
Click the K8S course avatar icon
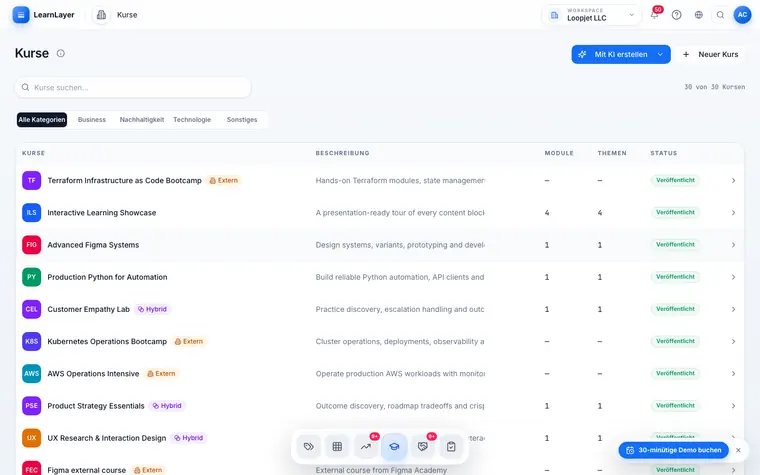[32, 341]
